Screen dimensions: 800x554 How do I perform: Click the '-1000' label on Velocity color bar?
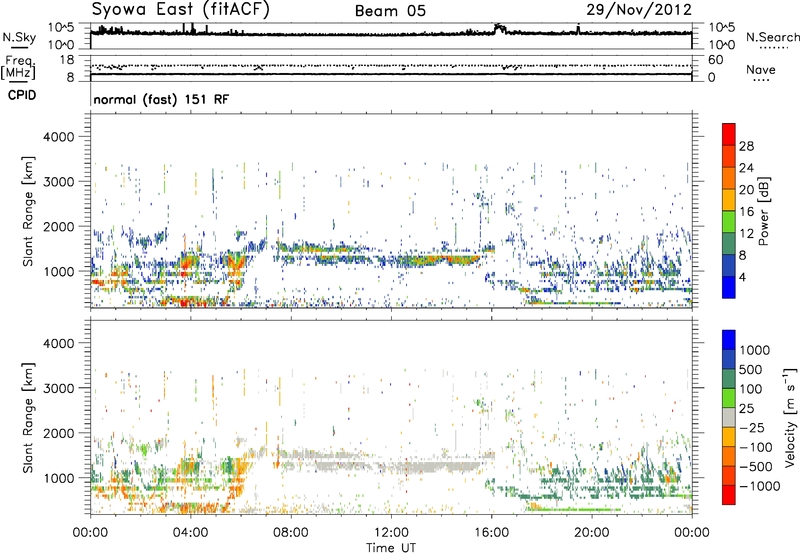pos(760,486)
